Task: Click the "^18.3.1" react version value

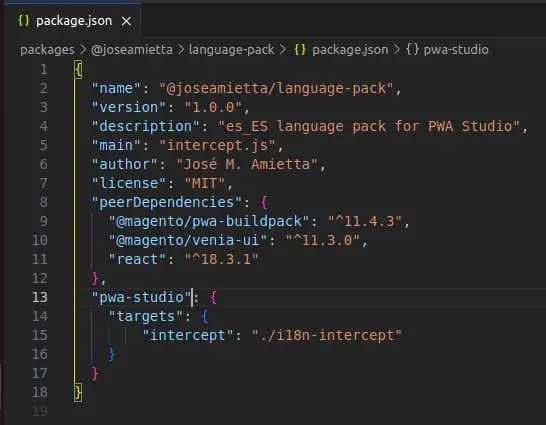Action: tap(221, 259)
